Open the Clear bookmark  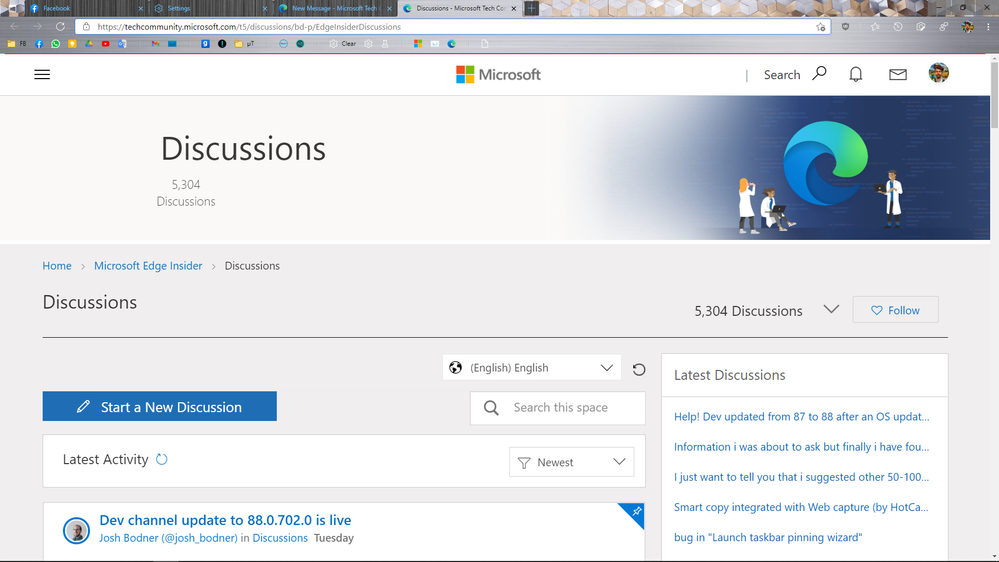click(x=343, y=44)
